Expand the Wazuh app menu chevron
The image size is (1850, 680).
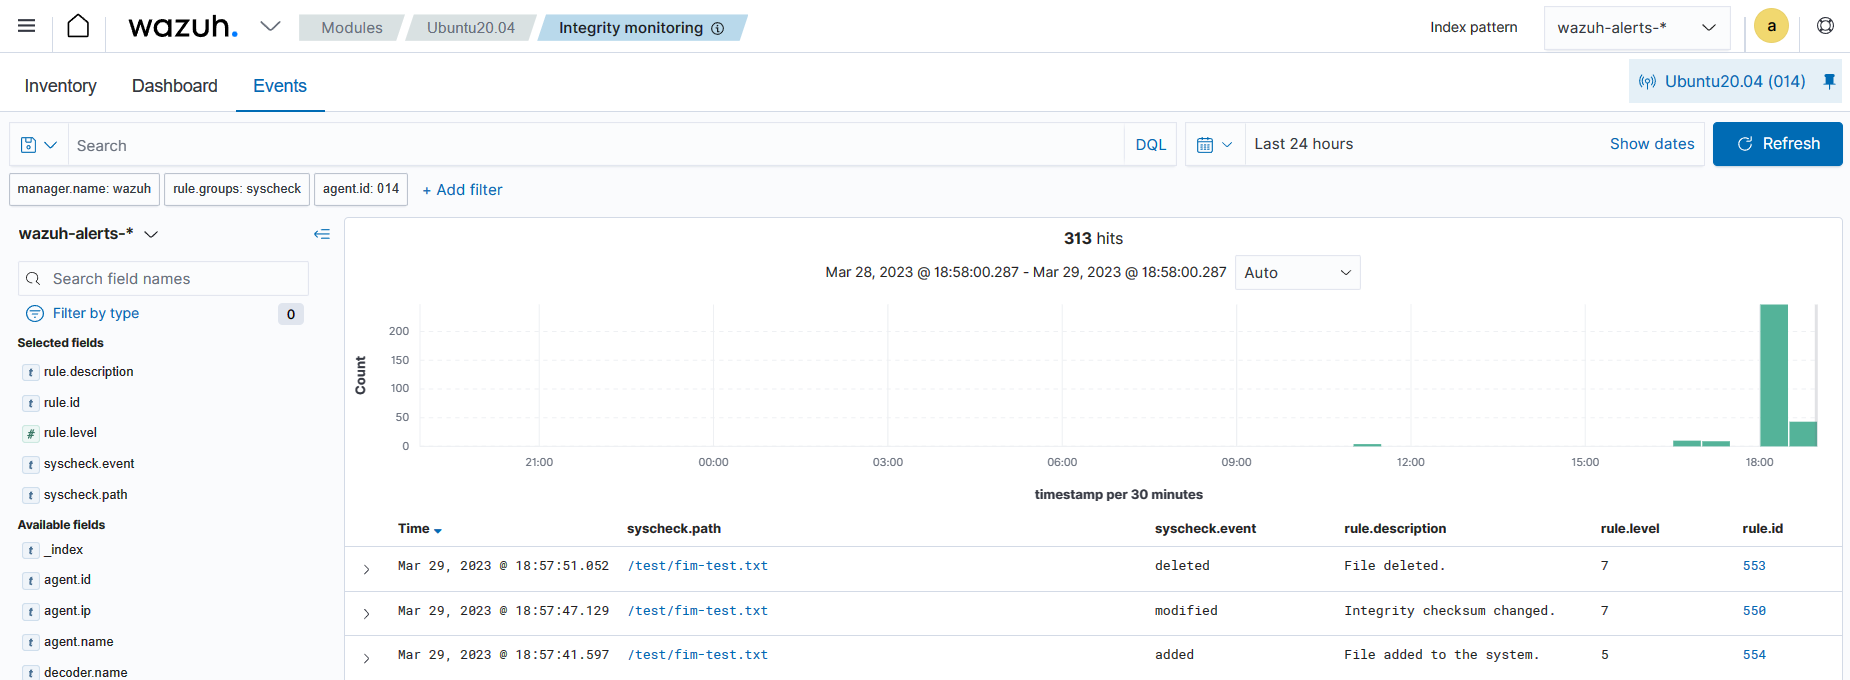(x=270, y=26)
